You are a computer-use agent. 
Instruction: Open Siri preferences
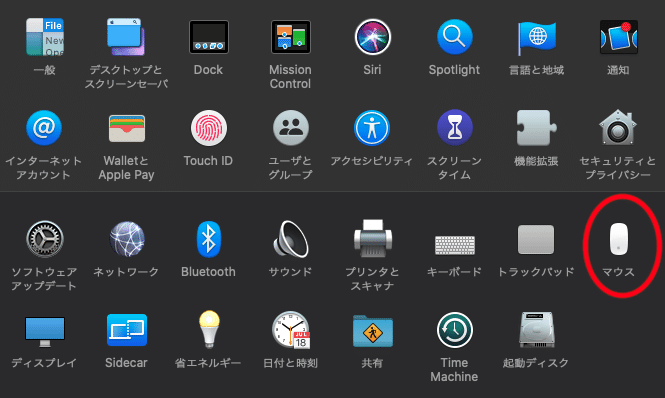pos(372,37)
